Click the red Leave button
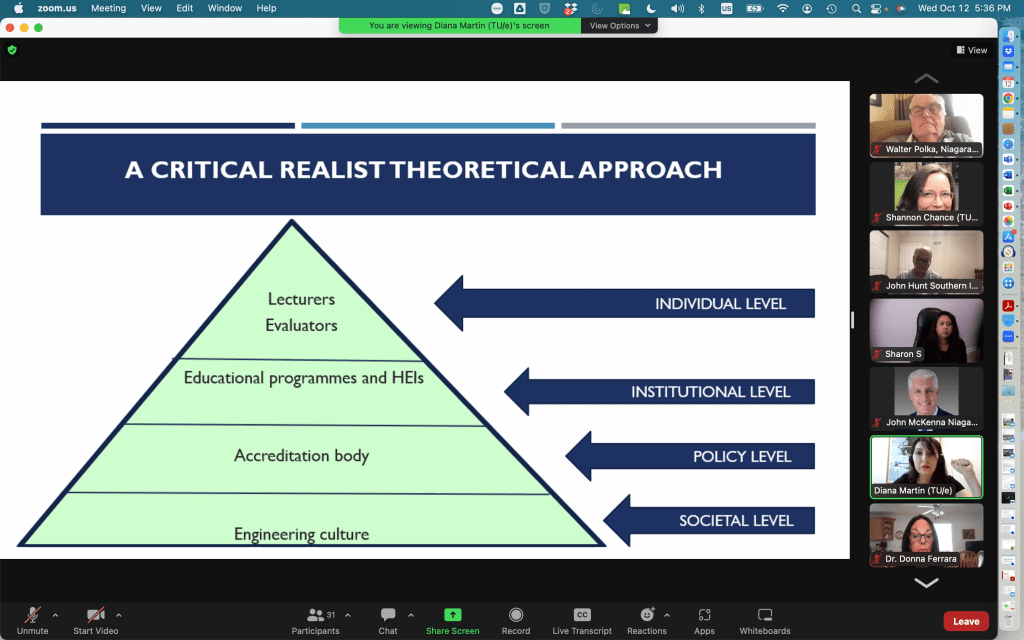 [965, 621]
